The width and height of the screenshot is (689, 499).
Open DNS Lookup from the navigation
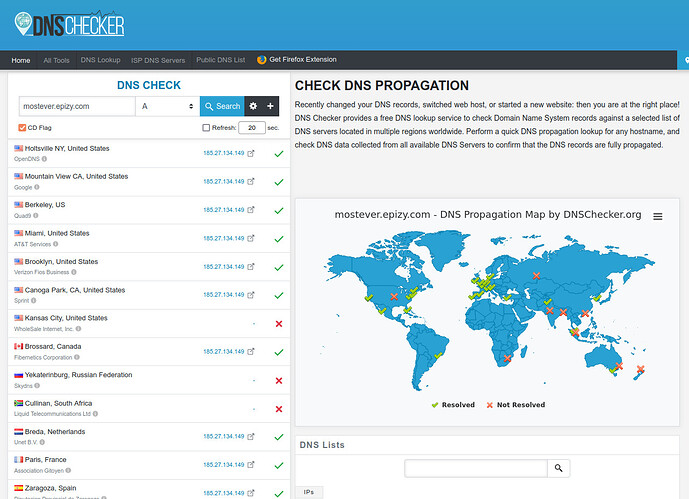click(x=100, y=60)
